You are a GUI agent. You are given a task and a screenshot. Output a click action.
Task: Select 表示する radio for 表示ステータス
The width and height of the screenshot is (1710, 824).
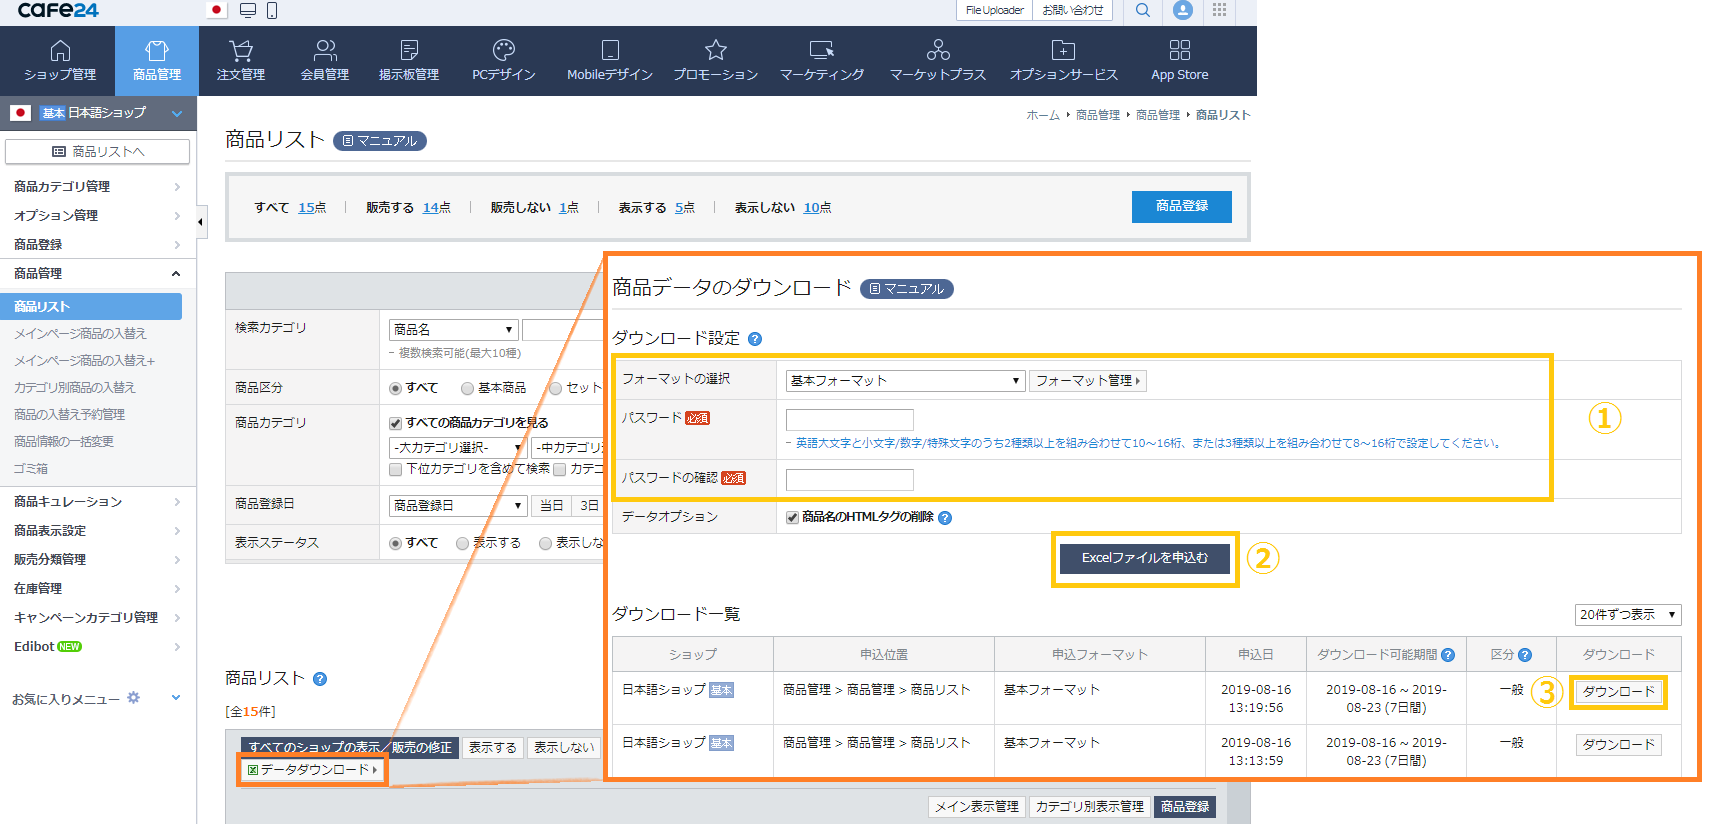coord(462,543)
